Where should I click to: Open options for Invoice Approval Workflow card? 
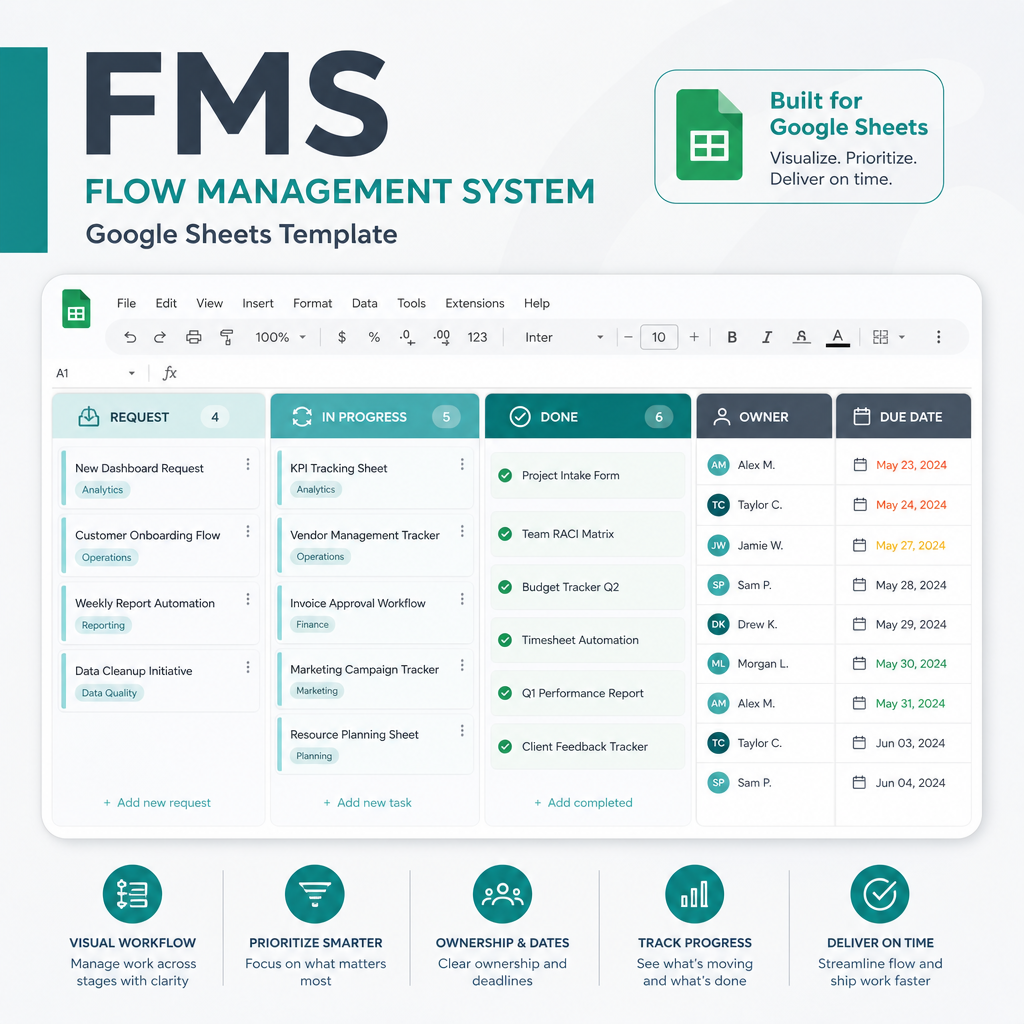click(x=462, y=599)
